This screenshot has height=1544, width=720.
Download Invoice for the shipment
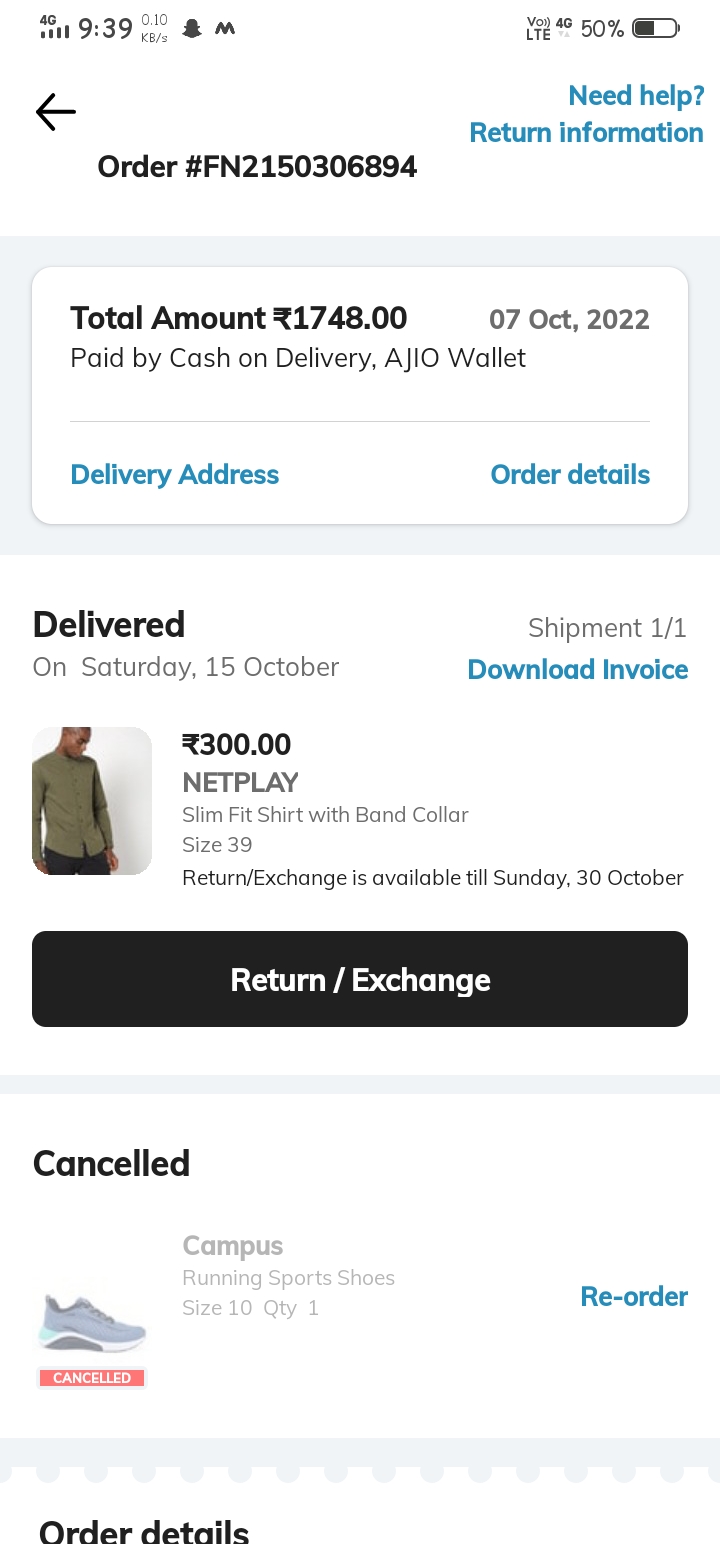click(578, 670)
